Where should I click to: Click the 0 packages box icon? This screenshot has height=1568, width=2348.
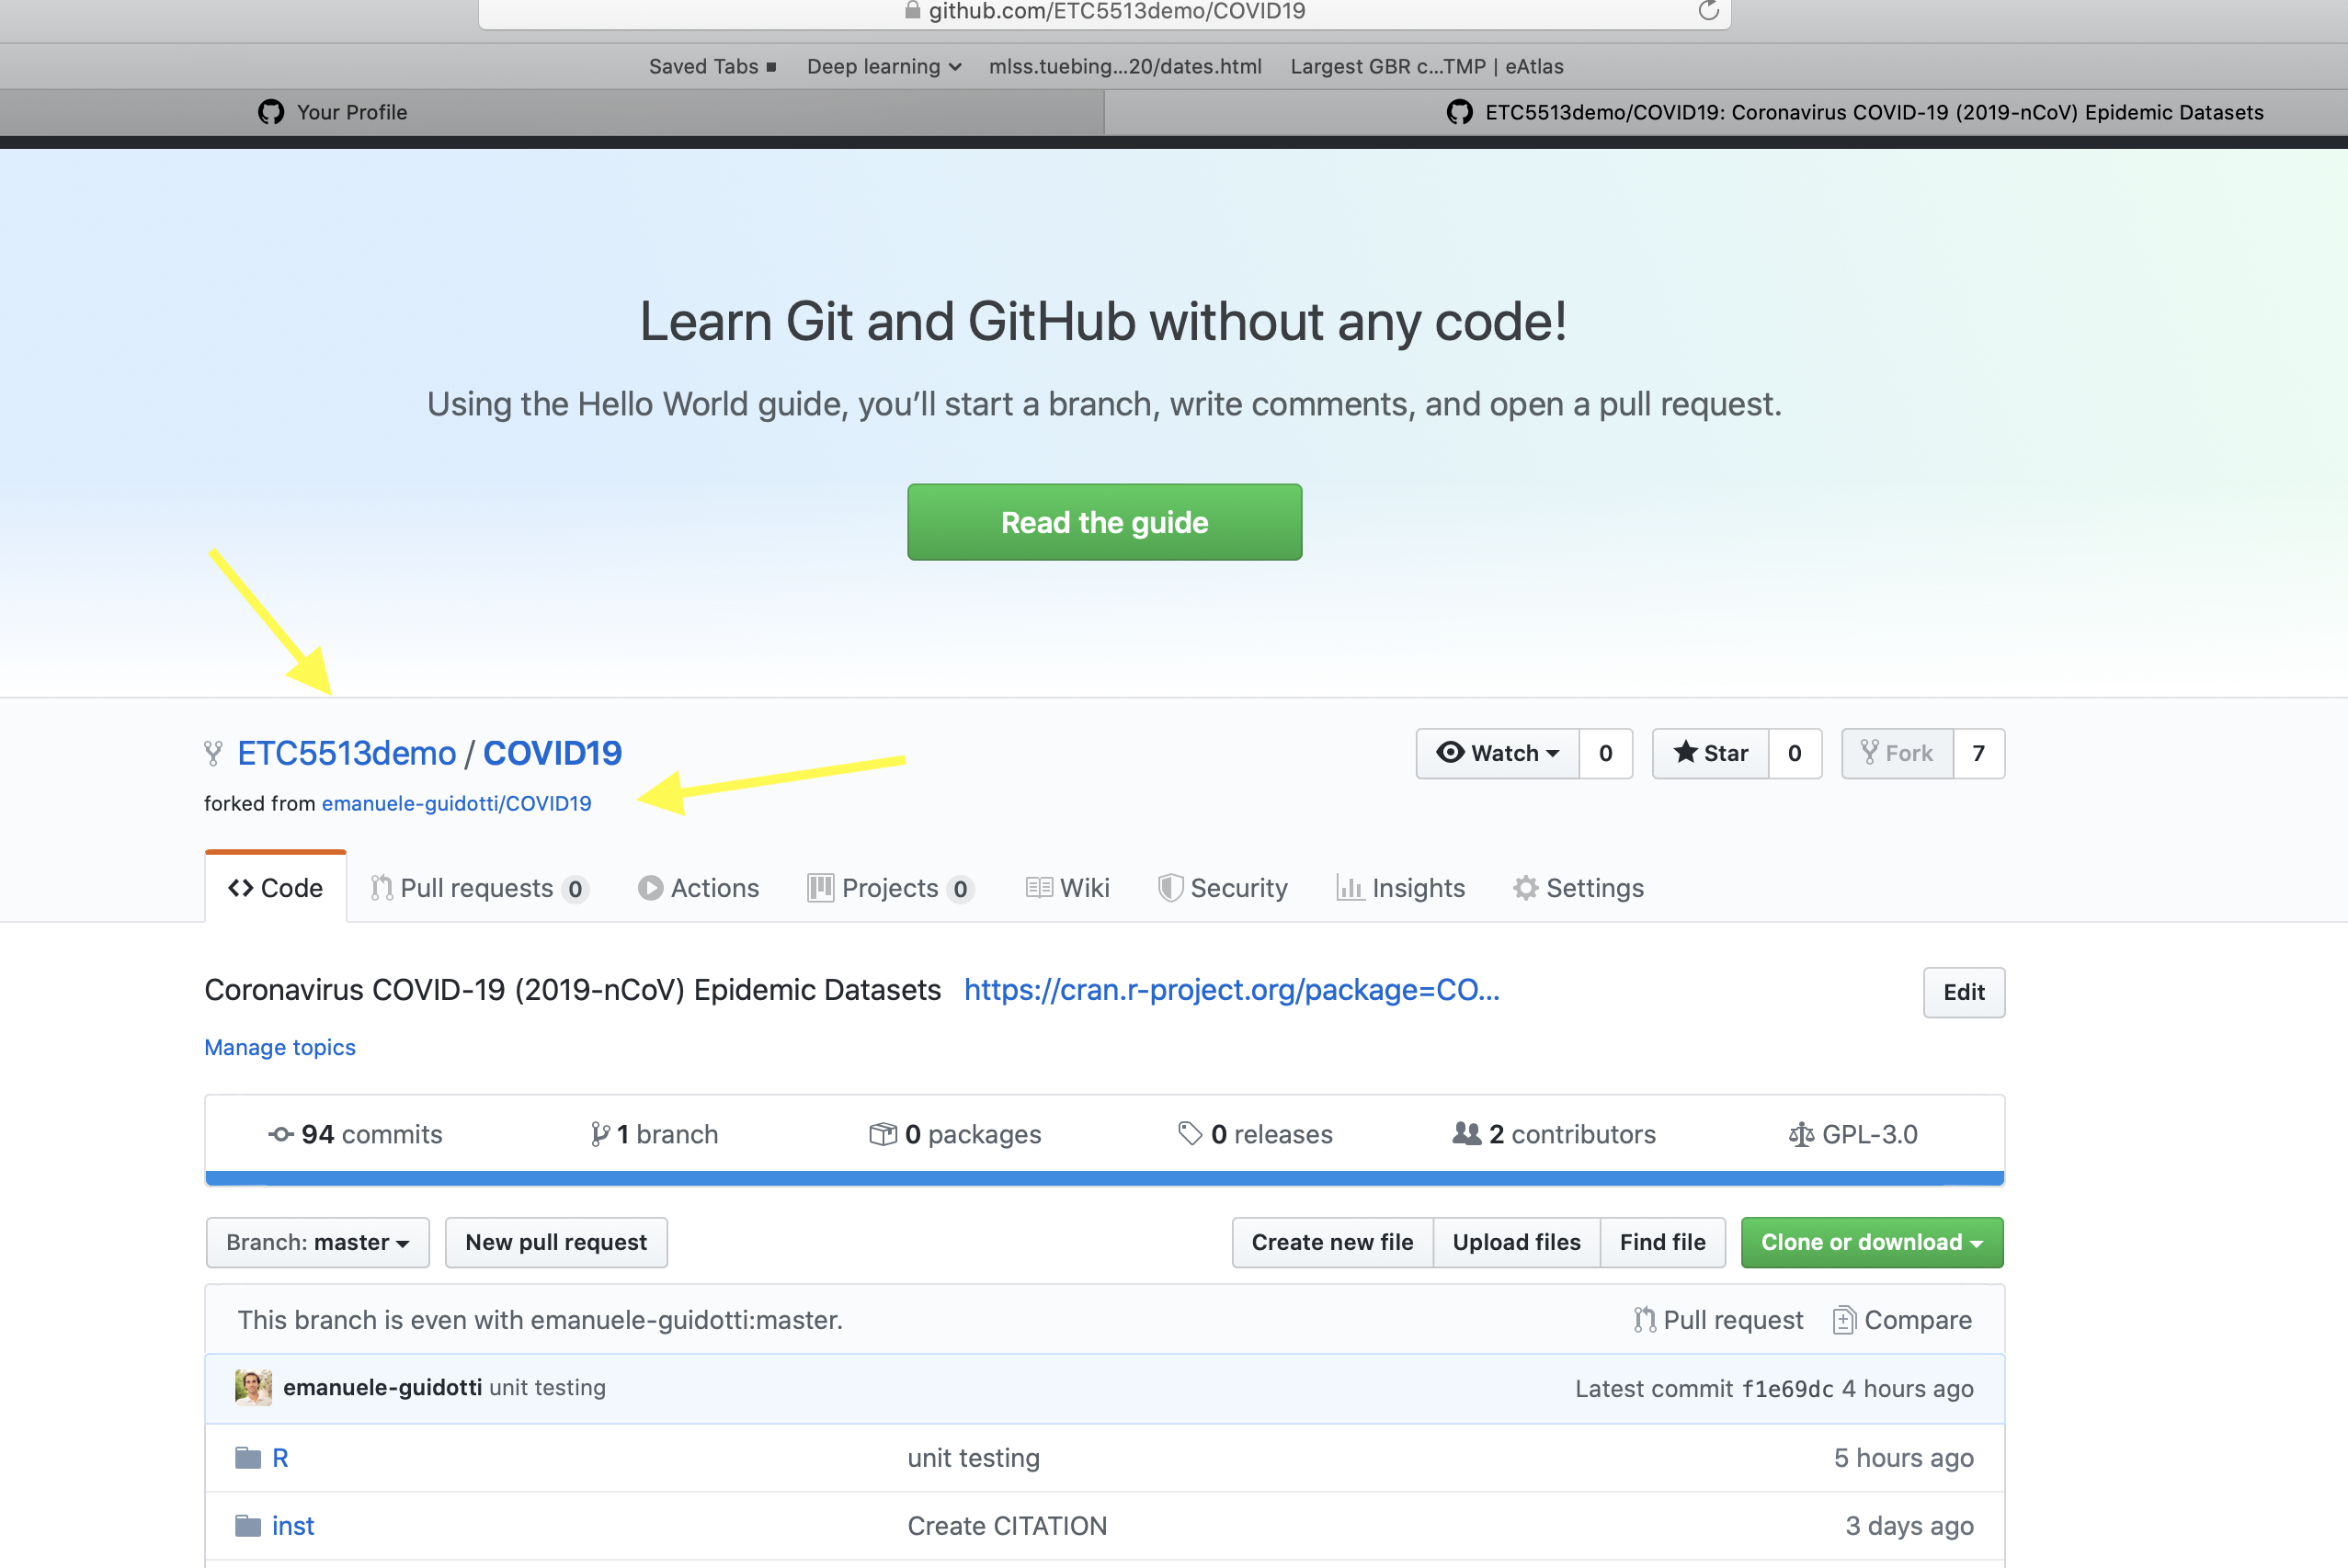pos(882,1134)
